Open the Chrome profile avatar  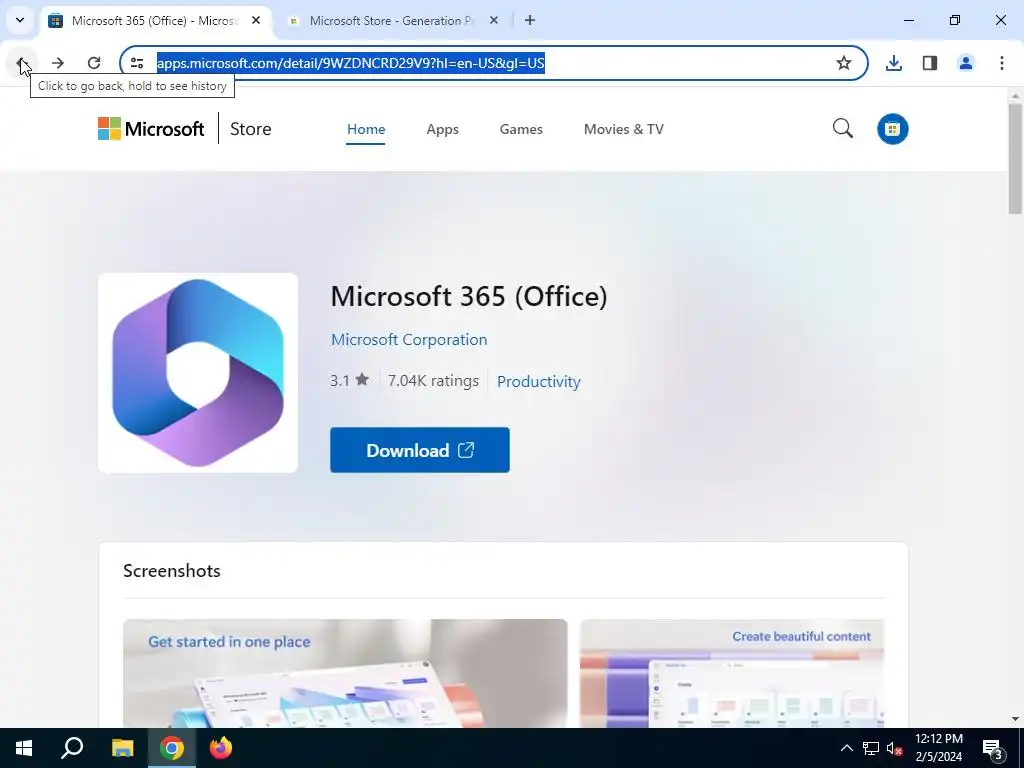966,63
